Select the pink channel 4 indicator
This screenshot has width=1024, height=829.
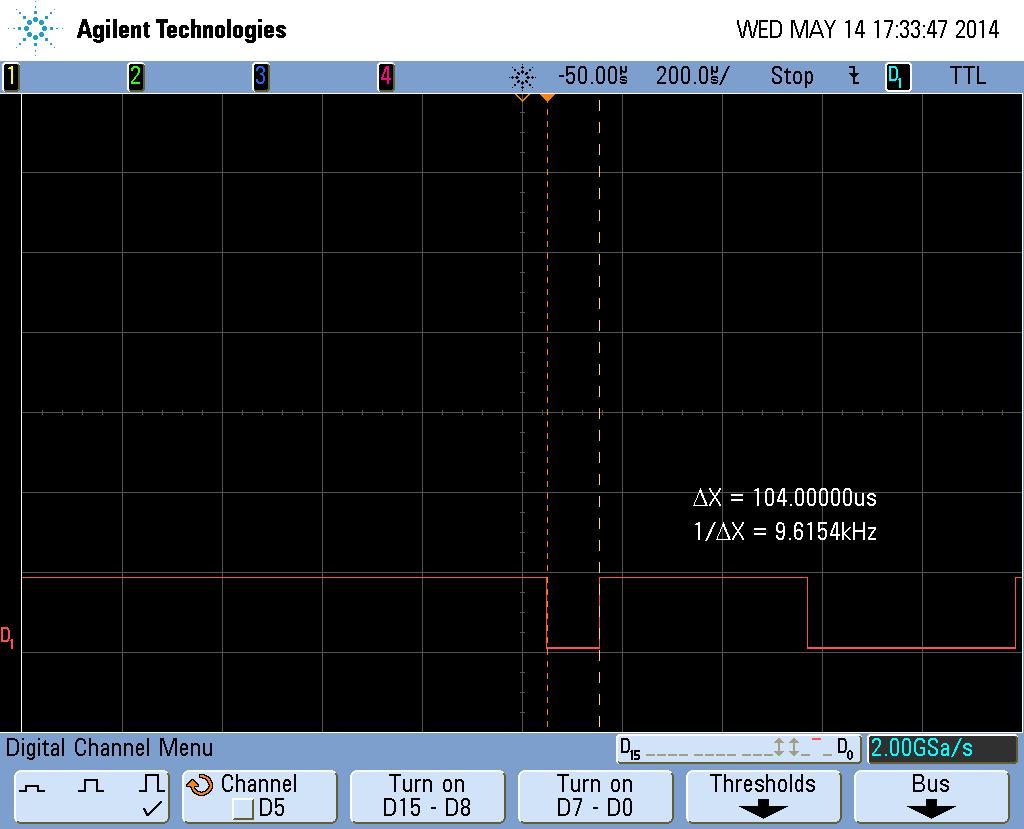tap(385, 77)
